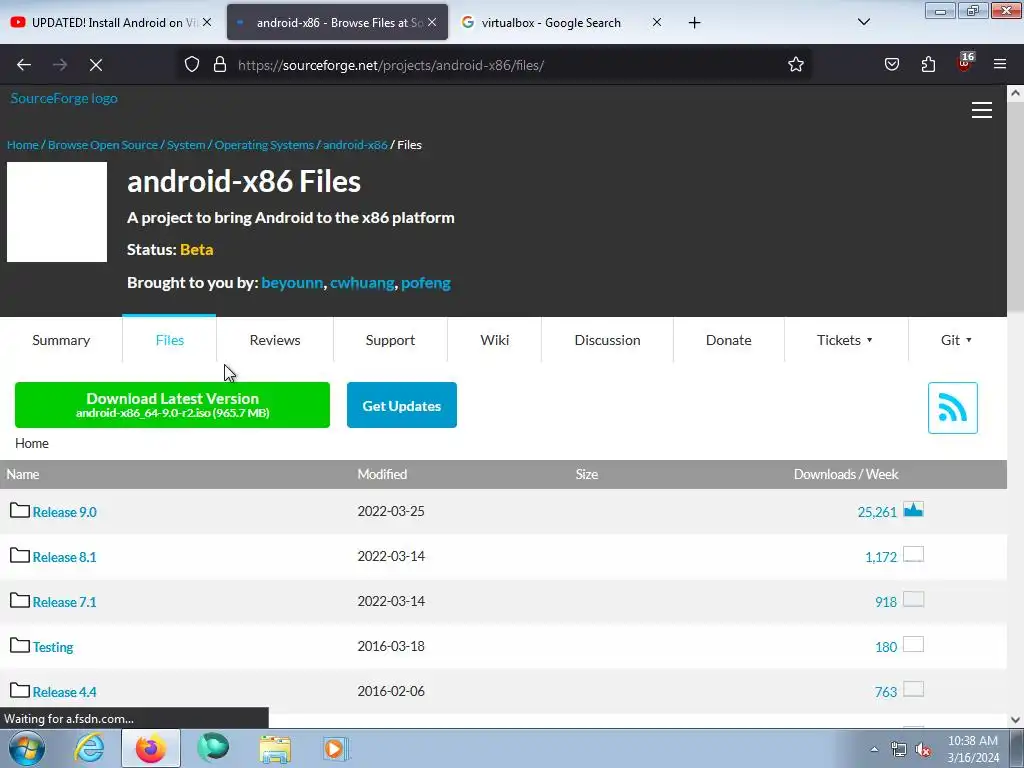Go to Browse Open Source breadcrumb
The height and width of the screenshot is (768, 1024).
103,145
